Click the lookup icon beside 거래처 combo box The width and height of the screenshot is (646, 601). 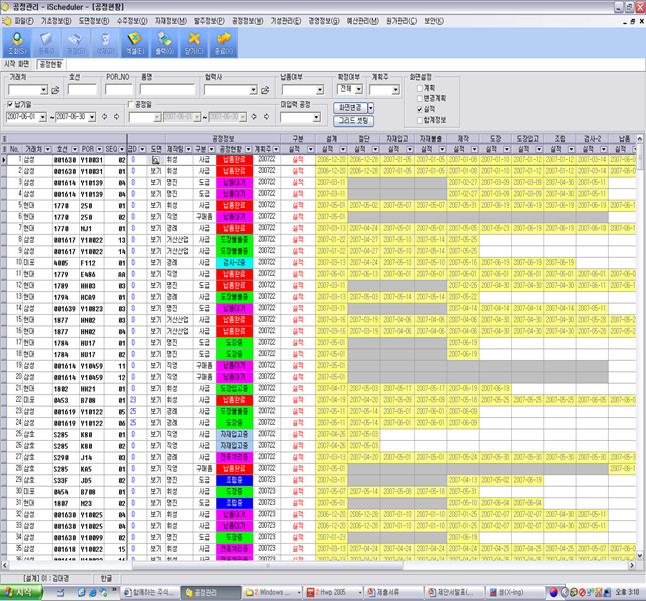point(55,90)
